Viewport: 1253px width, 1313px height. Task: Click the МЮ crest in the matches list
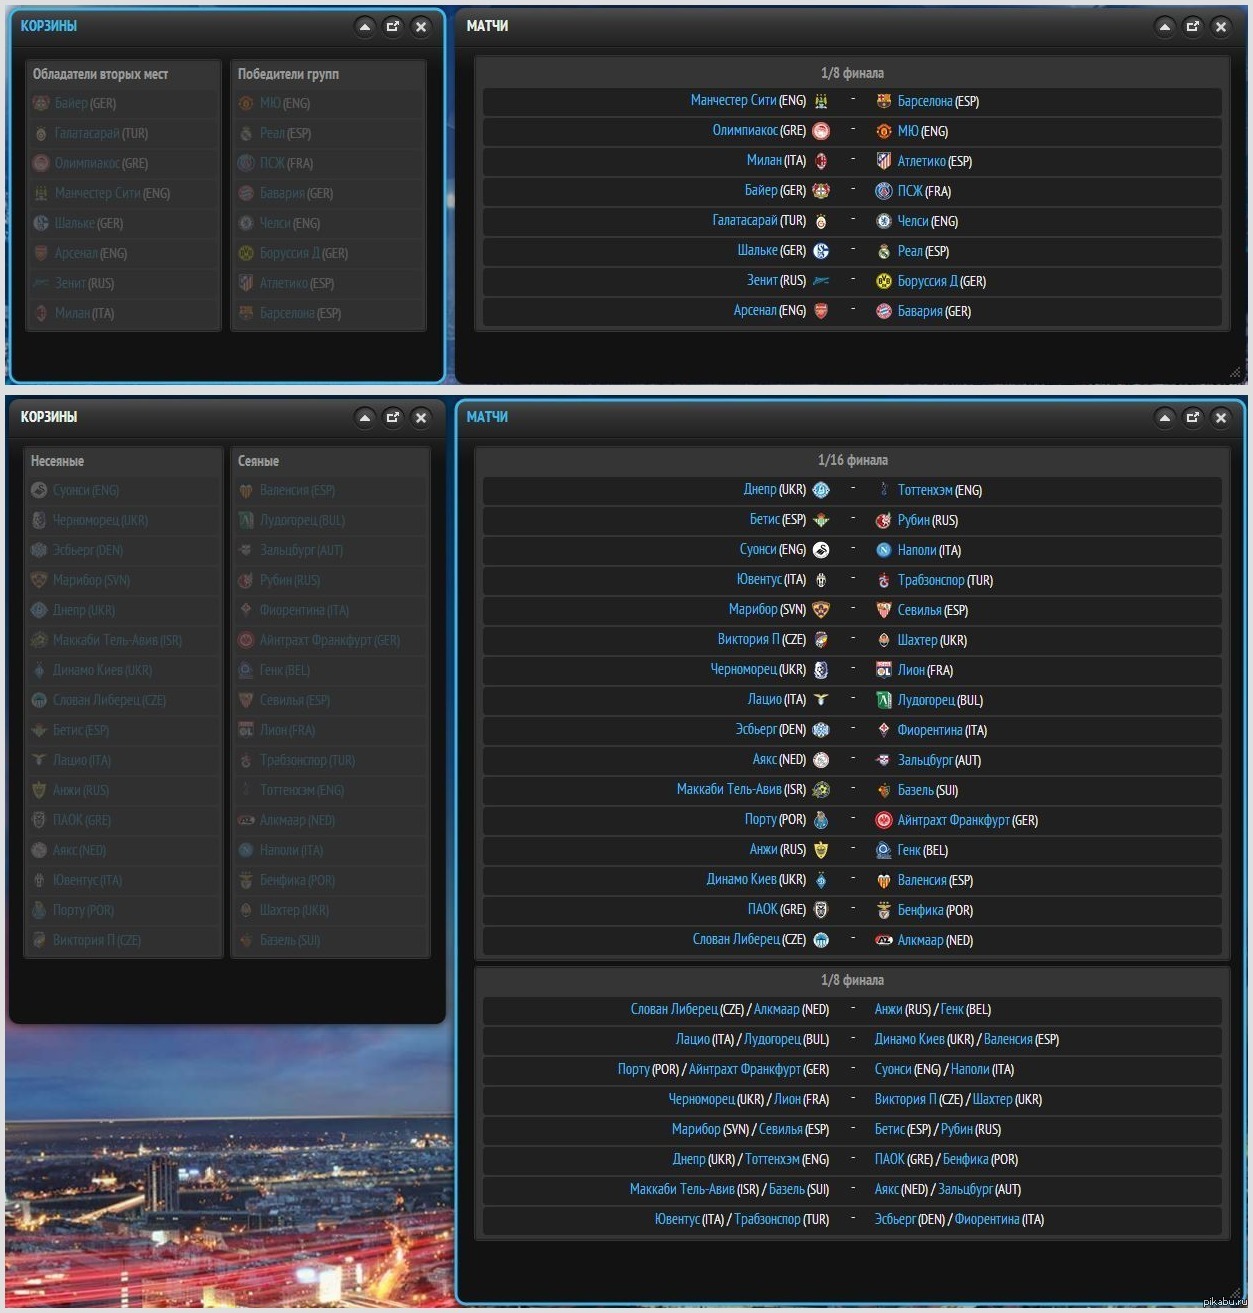pos(884,131)
